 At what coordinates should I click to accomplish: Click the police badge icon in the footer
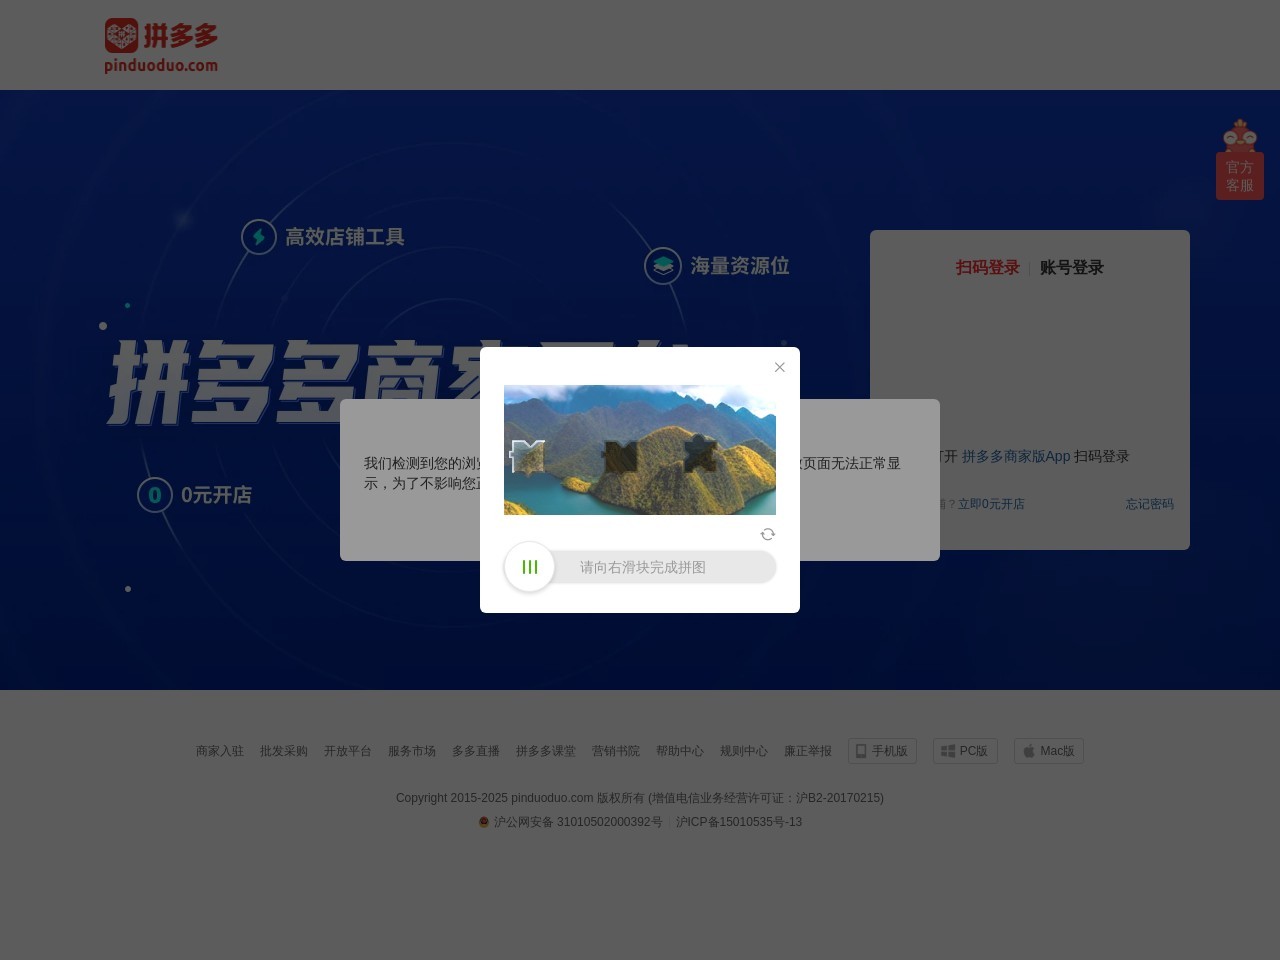[x=484, y=822]
